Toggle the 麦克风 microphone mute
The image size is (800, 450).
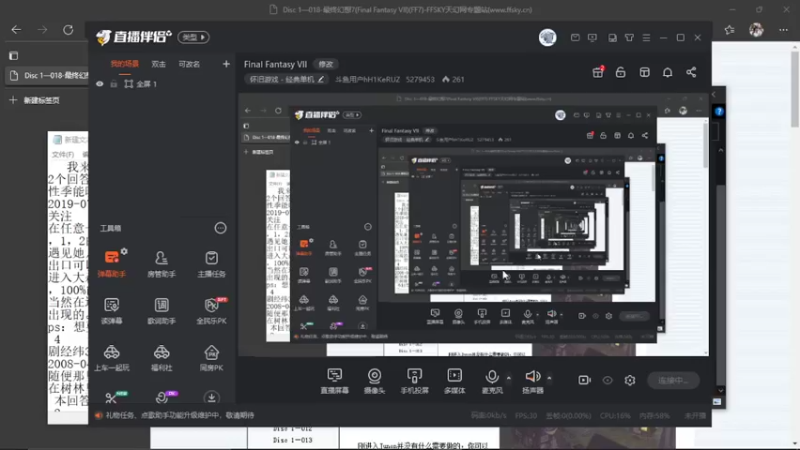[x=492, y=381]
